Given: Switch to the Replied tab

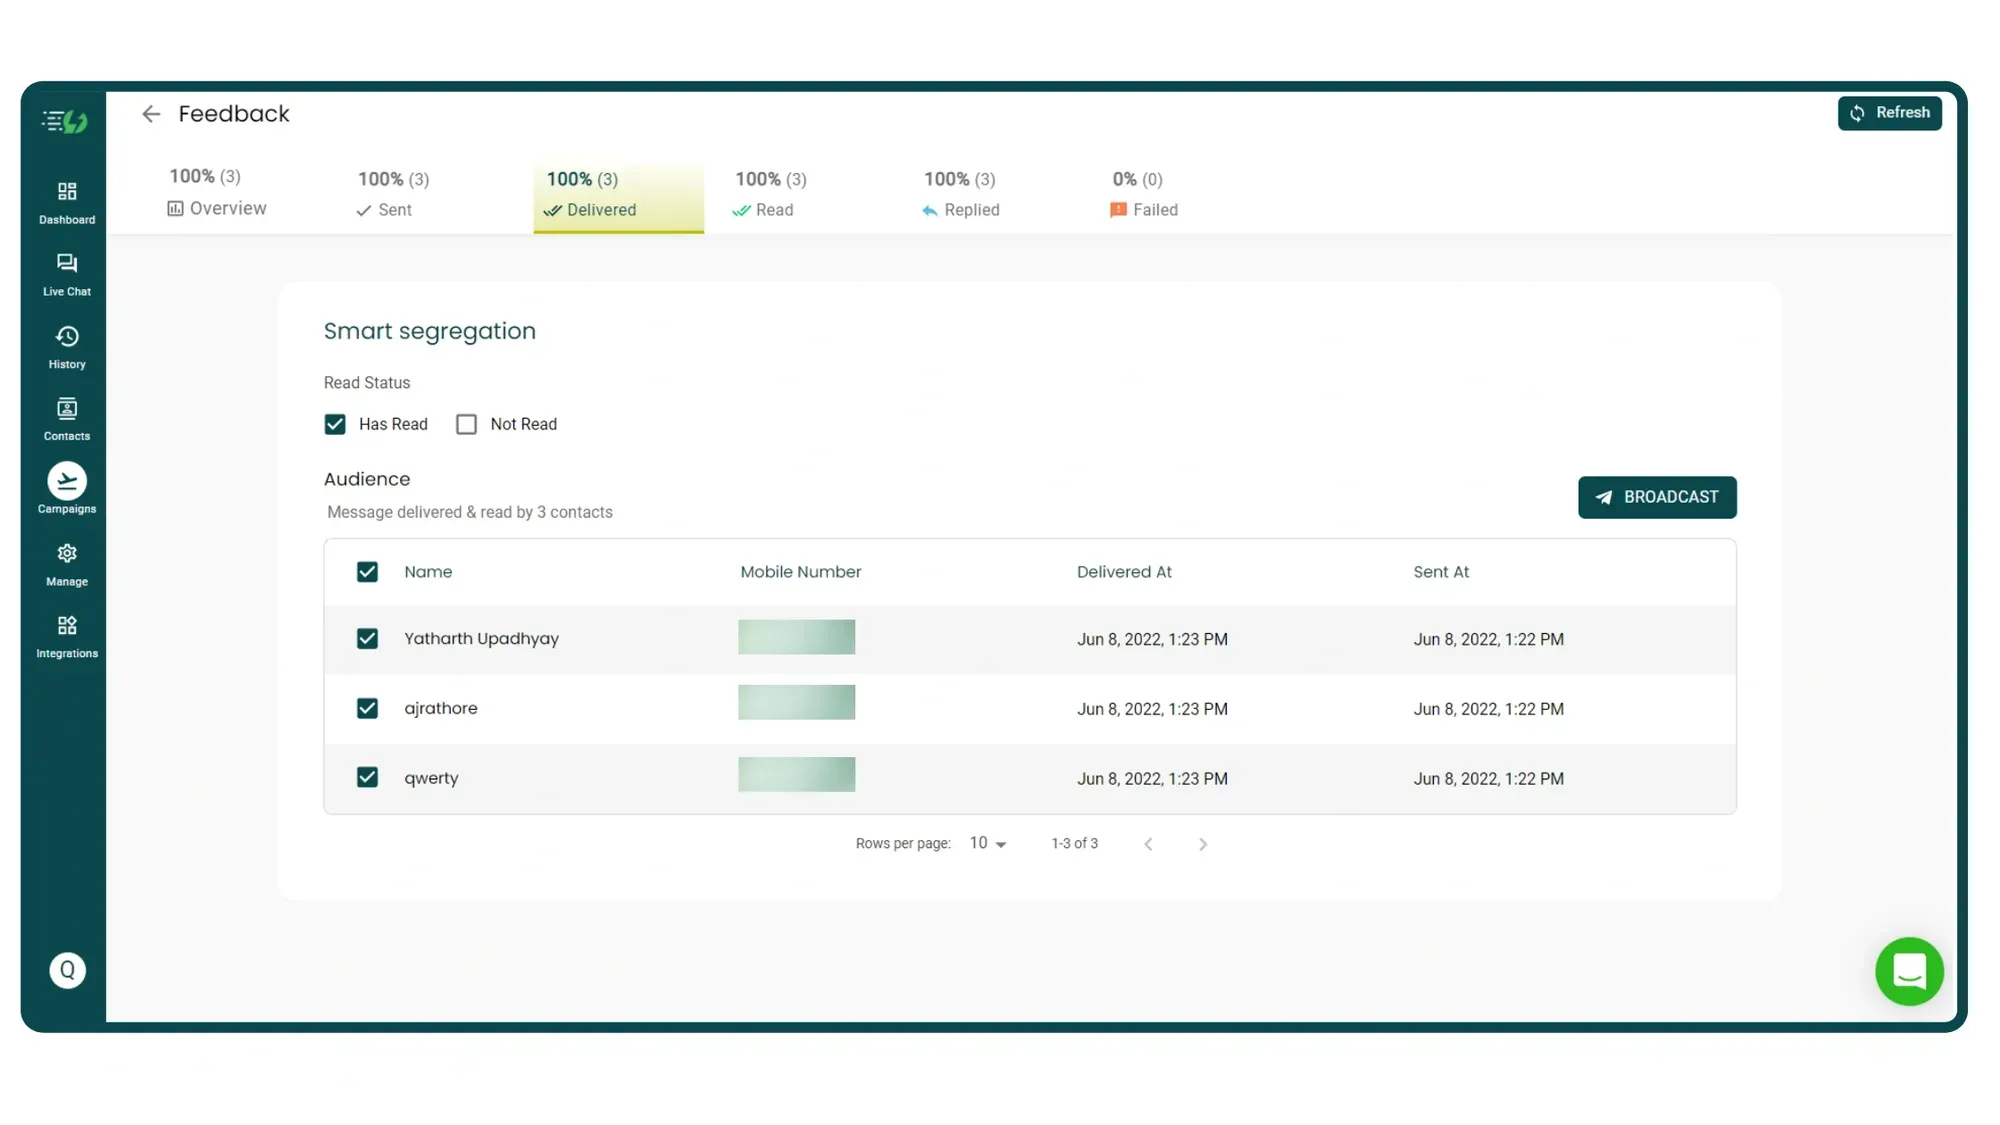Looking at the screenshot, I should [960, 195].
